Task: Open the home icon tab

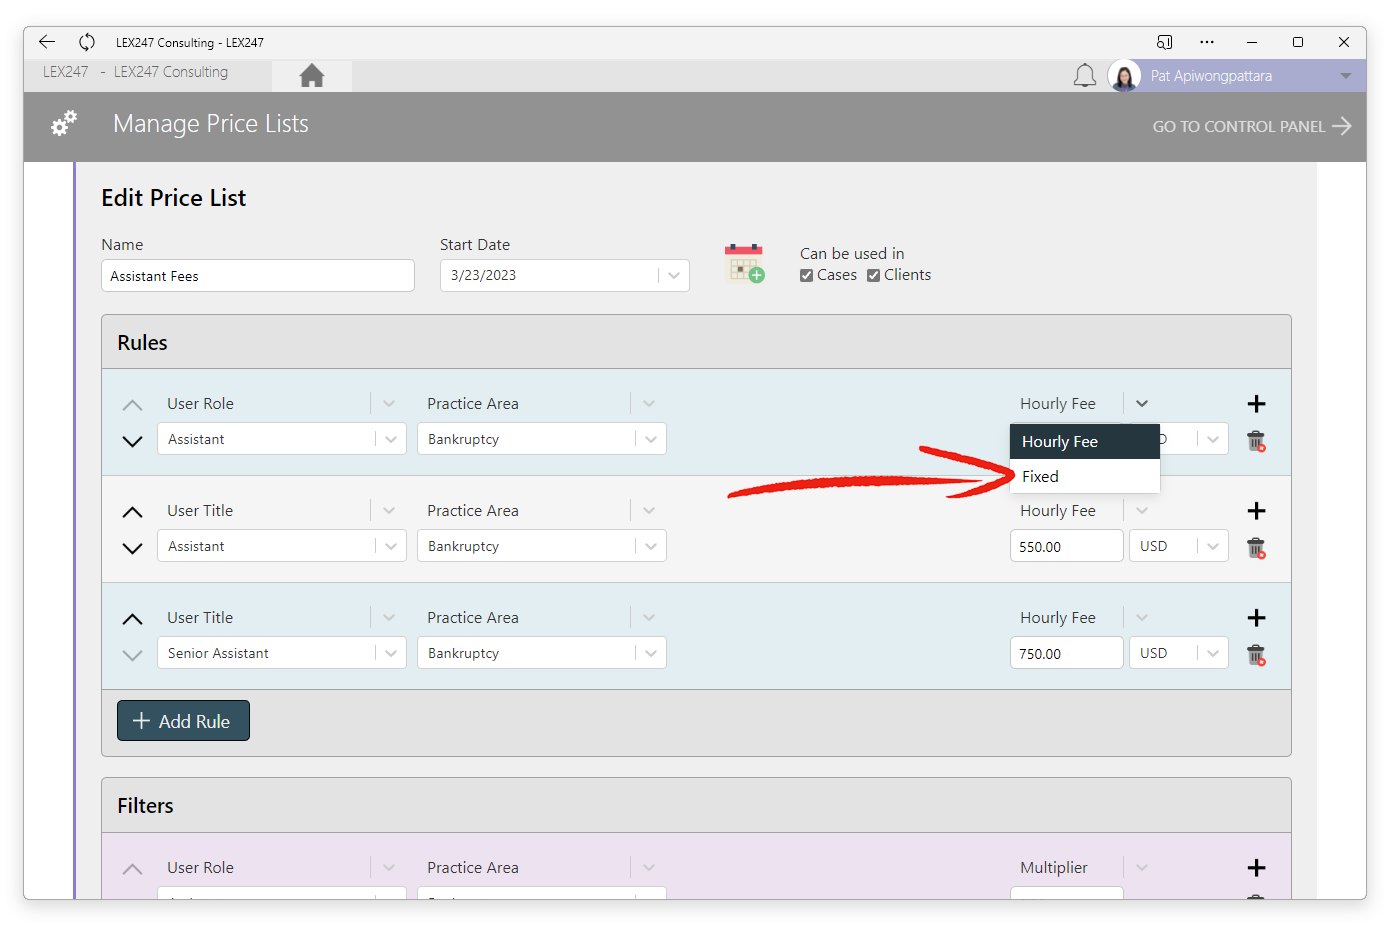Action: coord(312,75)
